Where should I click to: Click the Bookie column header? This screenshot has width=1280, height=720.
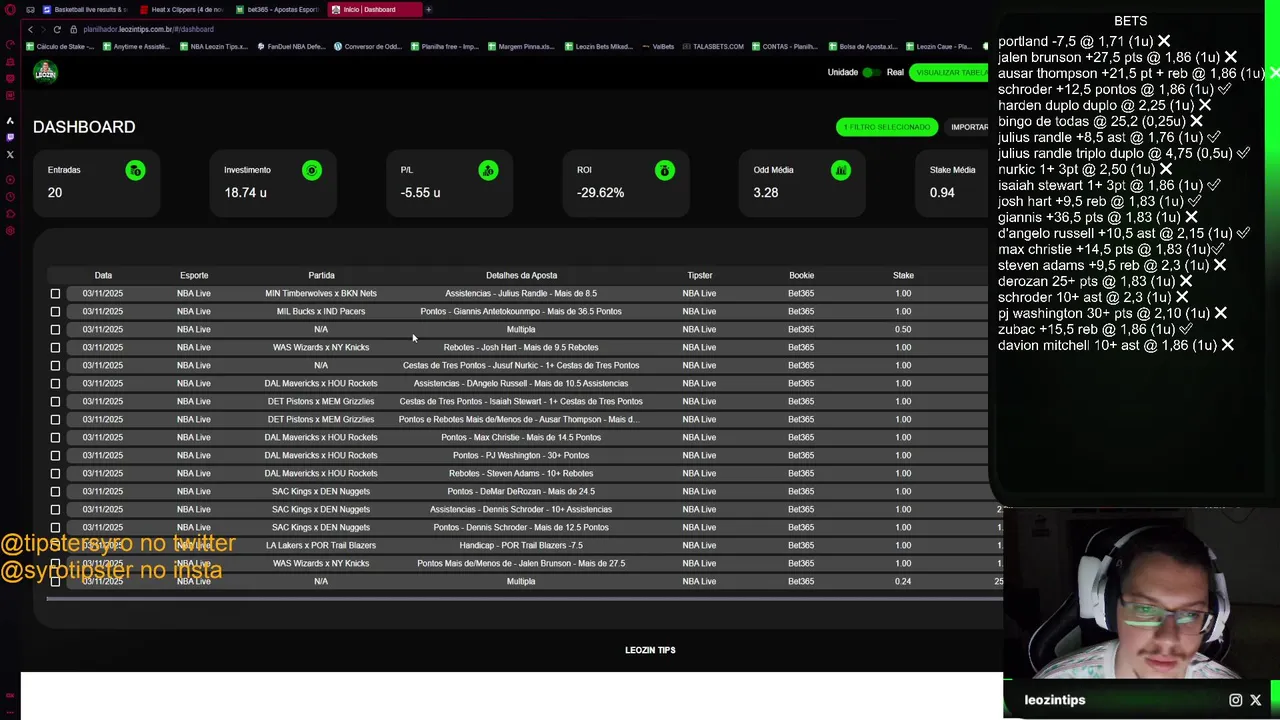click(x=801, y=275)
